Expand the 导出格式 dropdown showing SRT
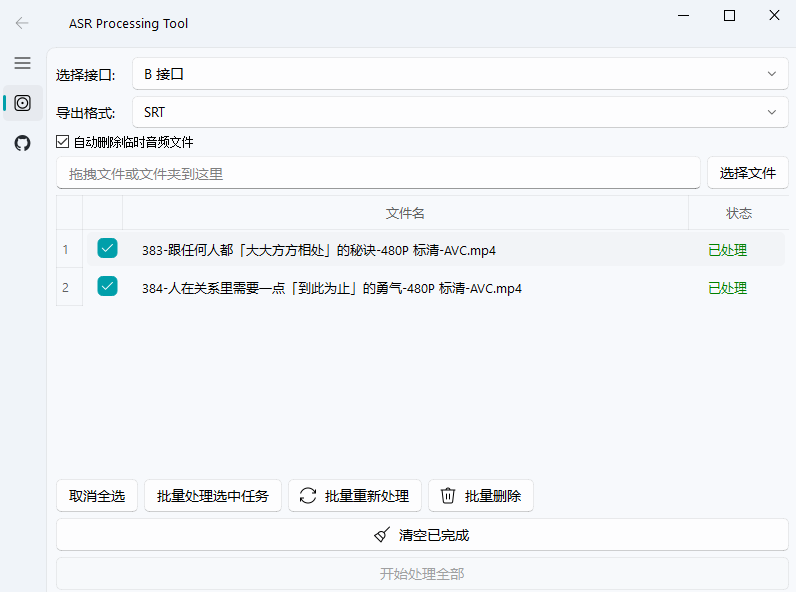The width and height of the screenshot is (796, 592). click(460, 112)
